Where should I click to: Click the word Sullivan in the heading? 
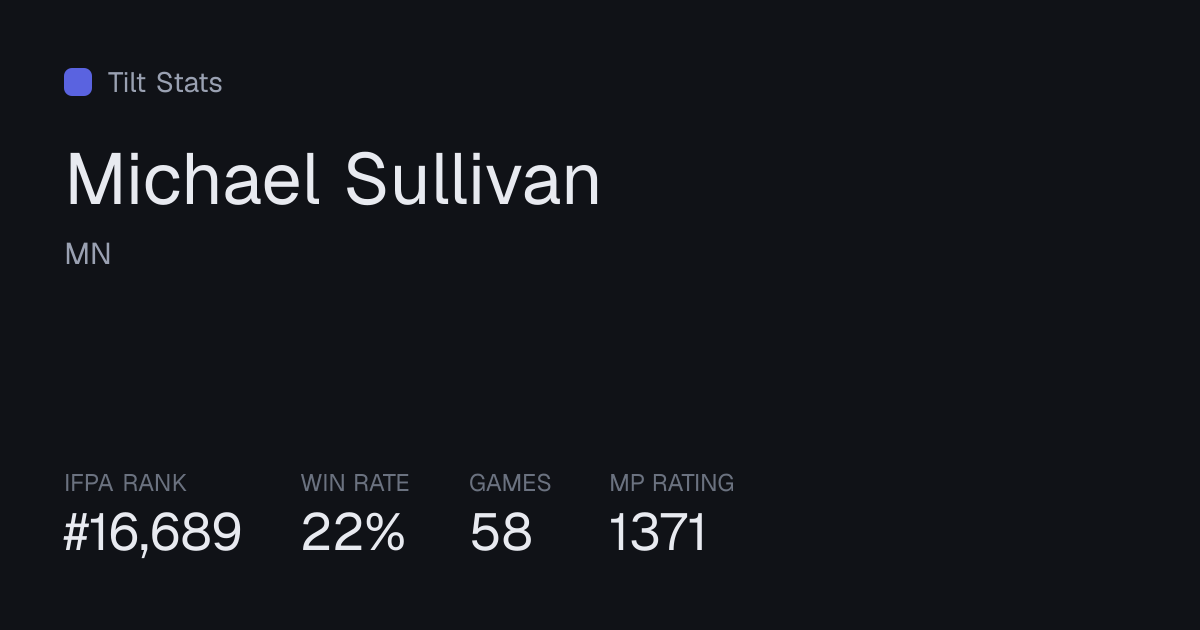[473, 180]
